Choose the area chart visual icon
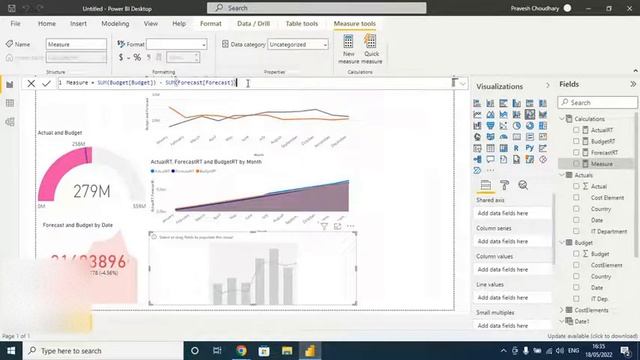The width and height of the screenshot is (640, 360). pos(490,115)
